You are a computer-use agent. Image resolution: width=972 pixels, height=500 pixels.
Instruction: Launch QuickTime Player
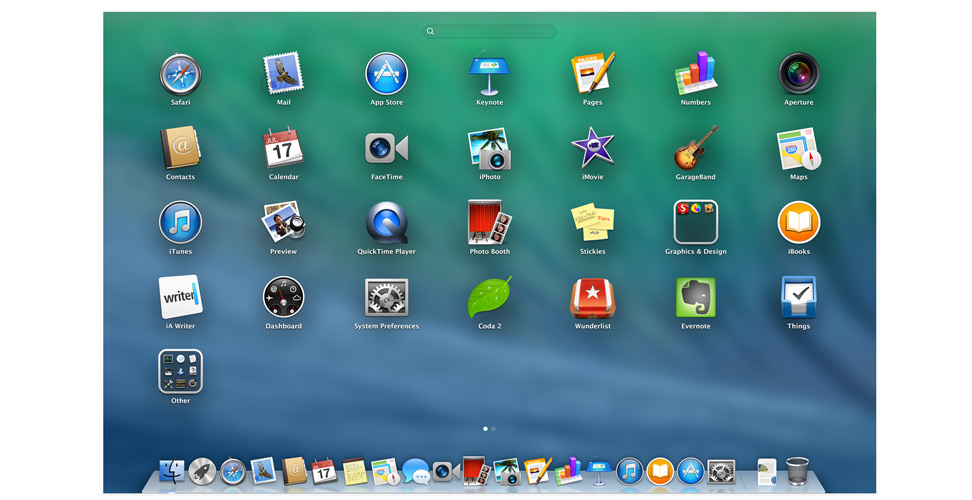(386, 223)
